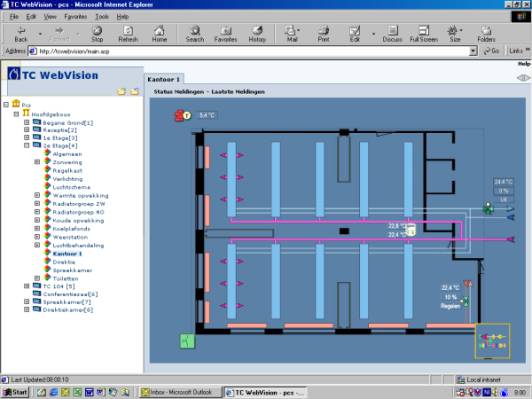Open the Laatste Meldingen link
The height and width of the screenshot is (399, 532).
tap(238, 92)
